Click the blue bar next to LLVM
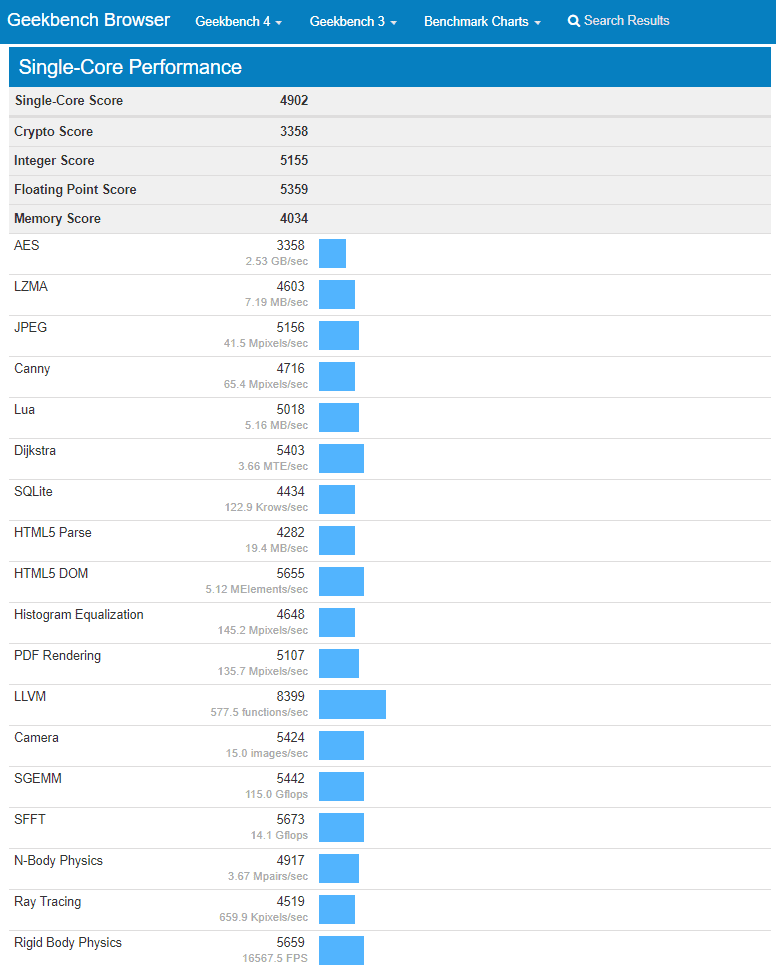The image size is (776, 971). pos(352,704)
